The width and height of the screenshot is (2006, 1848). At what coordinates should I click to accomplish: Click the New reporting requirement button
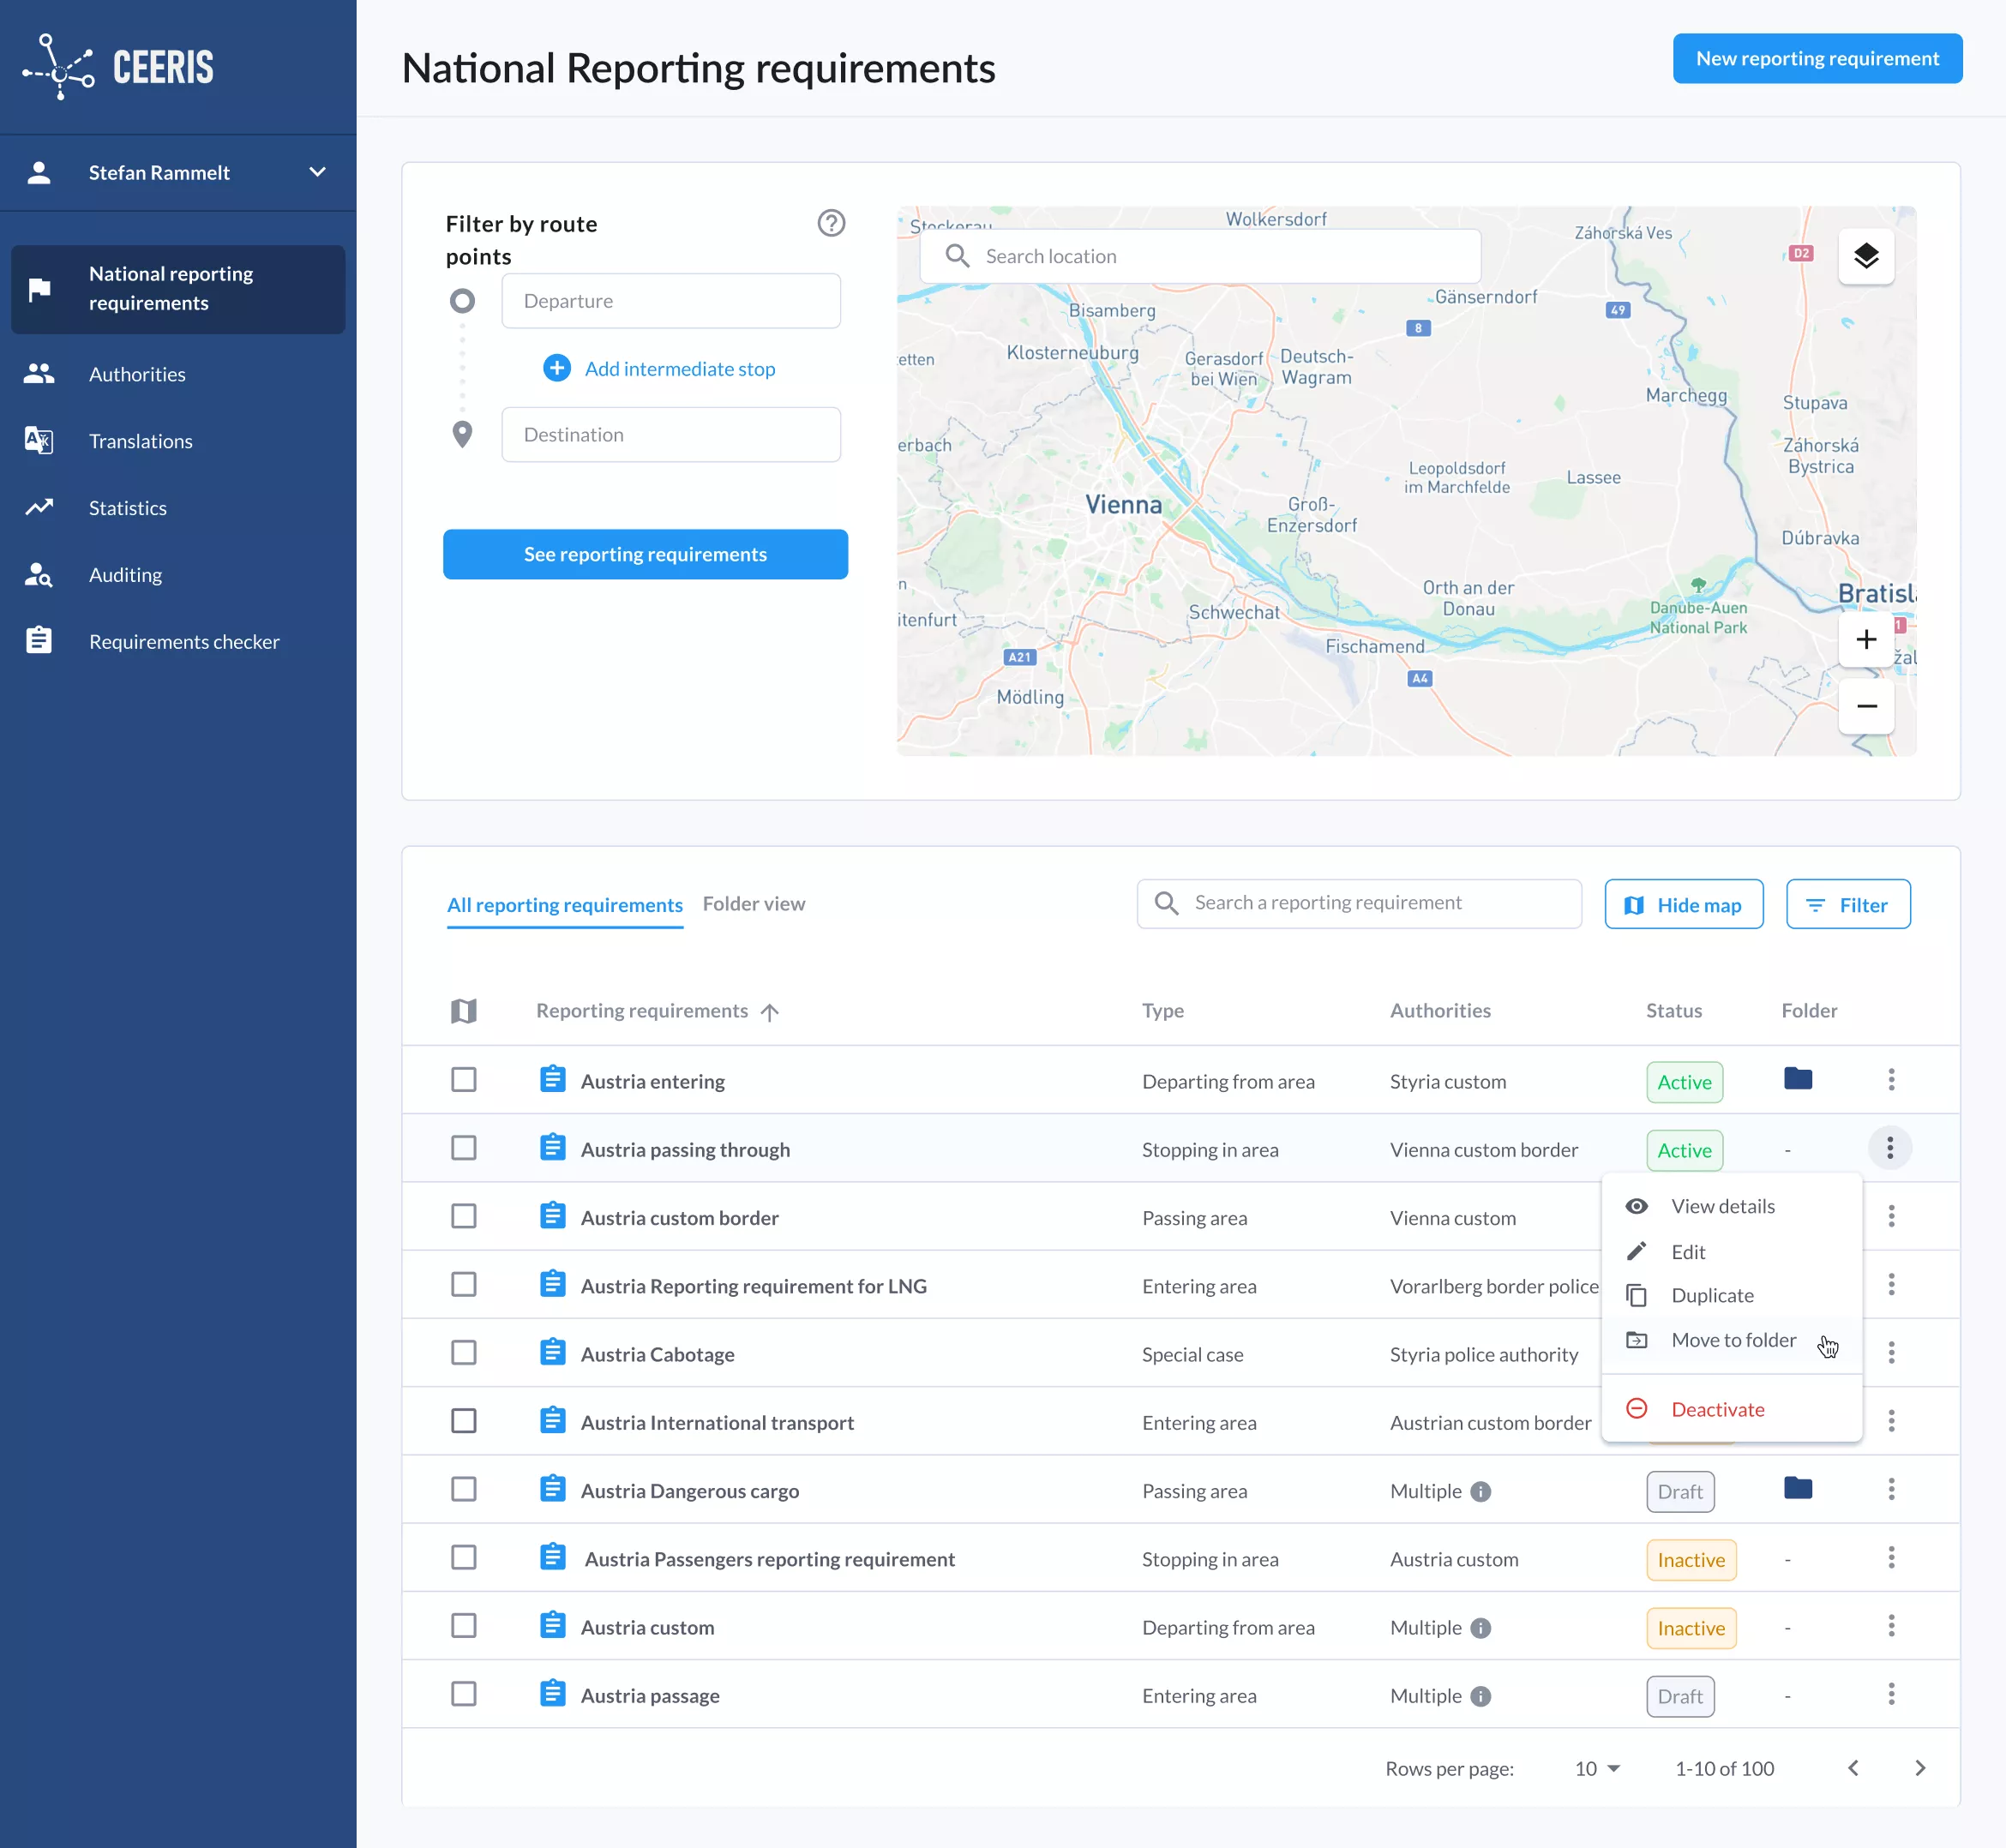coord(1816,59)
